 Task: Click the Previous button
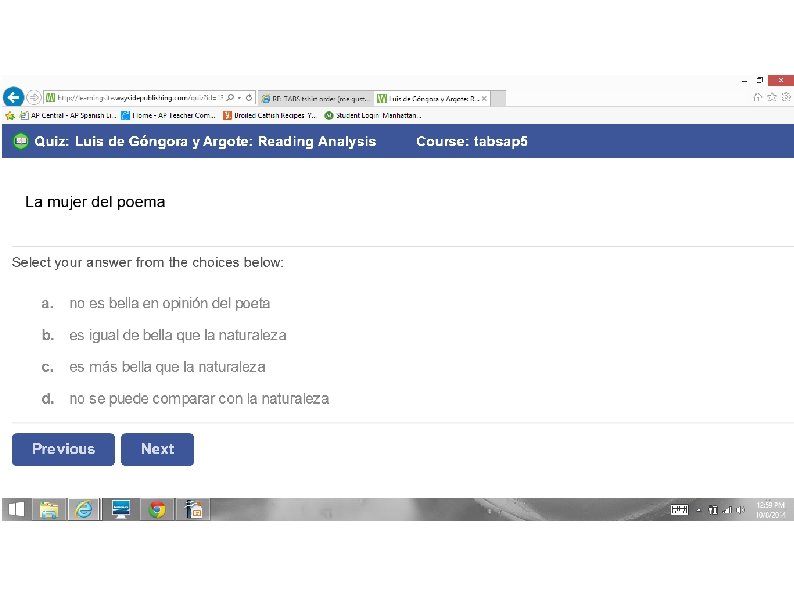pos(63,449)
